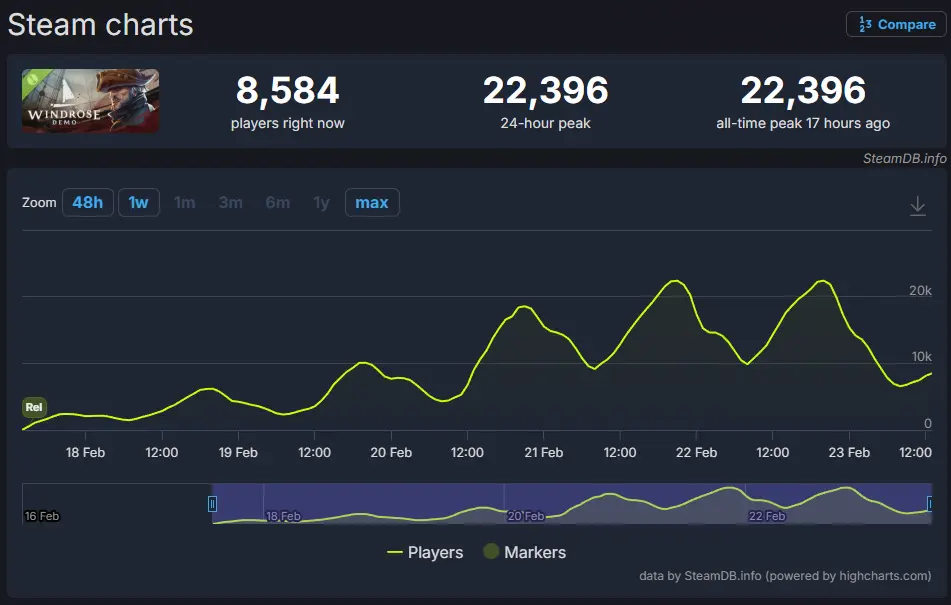
Task: Select the 1m zoom range
Action: (184, 202)
